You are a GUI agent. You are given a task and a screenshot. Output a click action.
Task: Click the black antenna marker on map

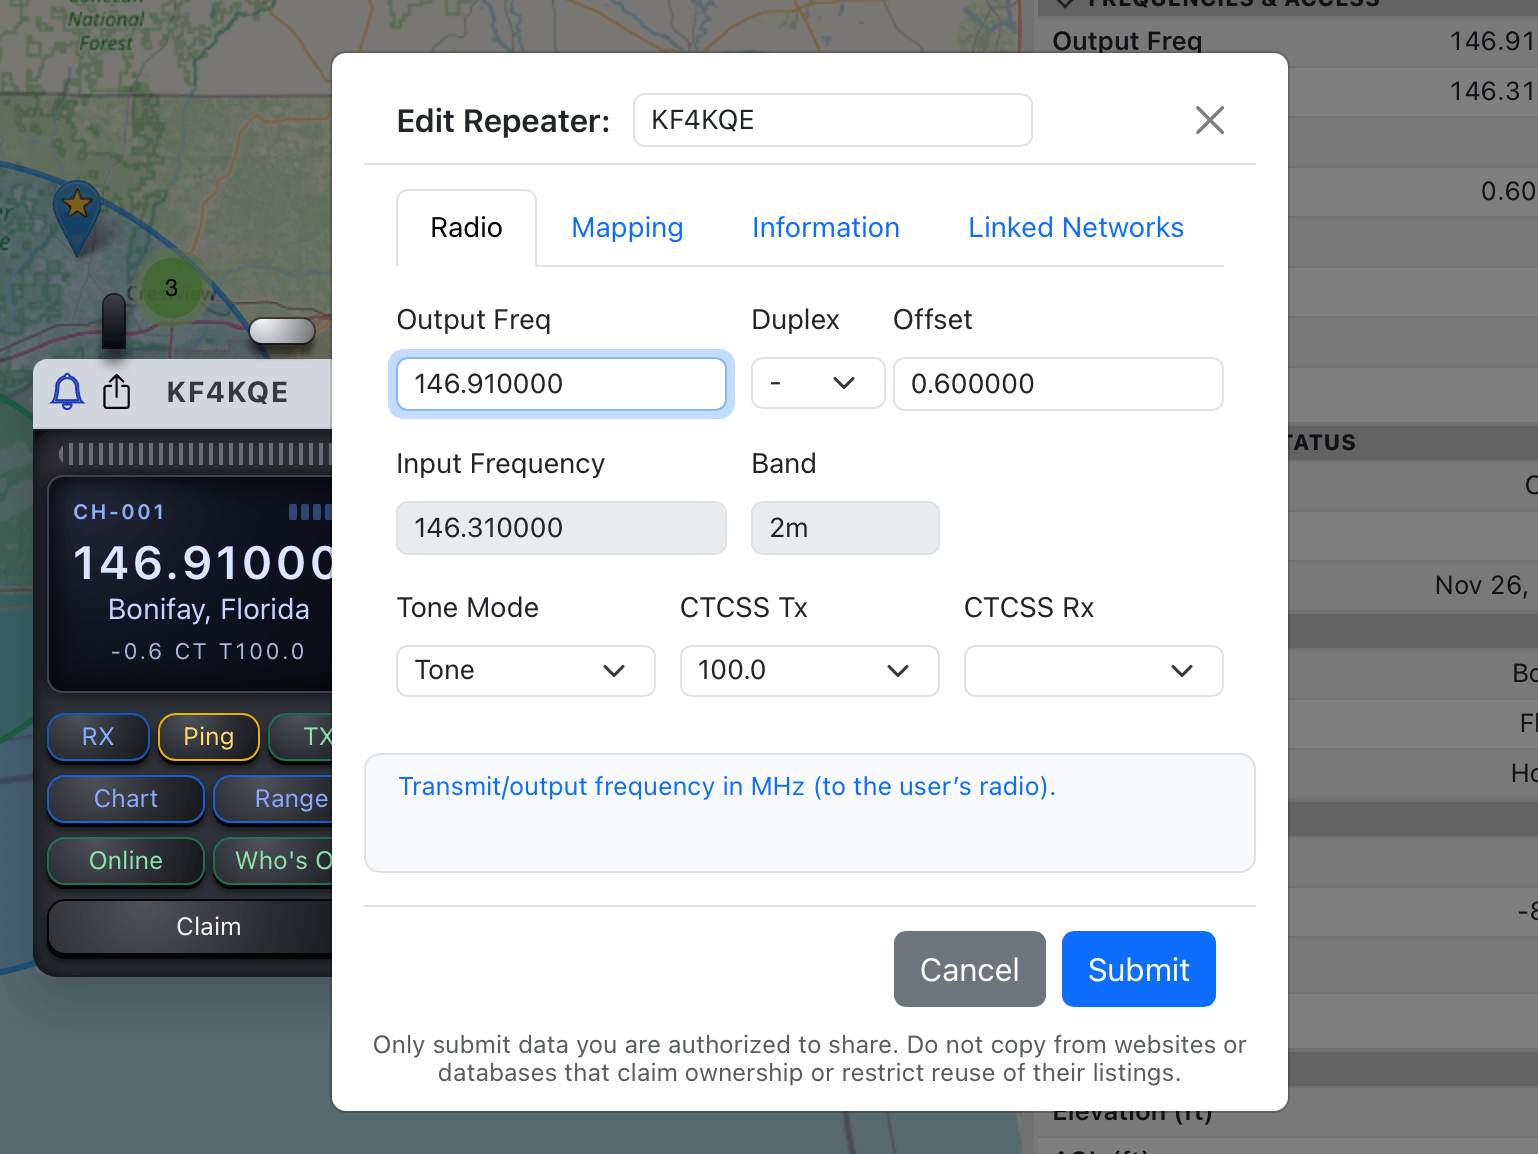(x=114, y=322)
